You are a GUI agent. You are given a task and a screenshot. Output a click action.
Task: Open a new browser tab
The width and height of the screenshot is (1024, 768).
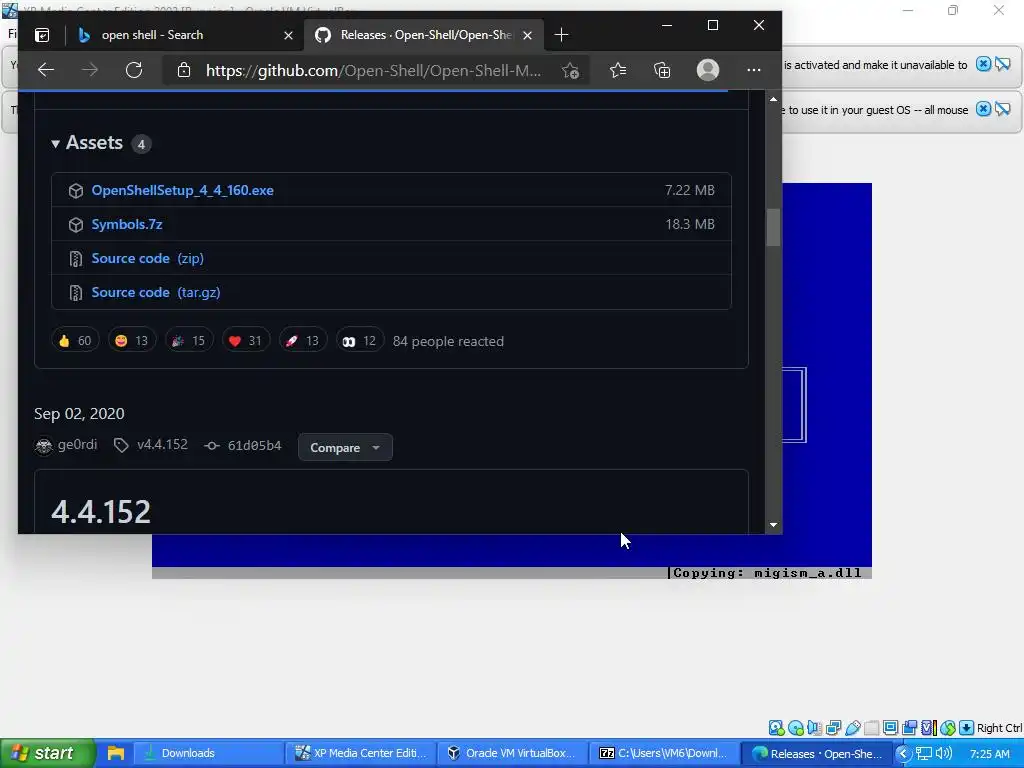click(561, 35)
